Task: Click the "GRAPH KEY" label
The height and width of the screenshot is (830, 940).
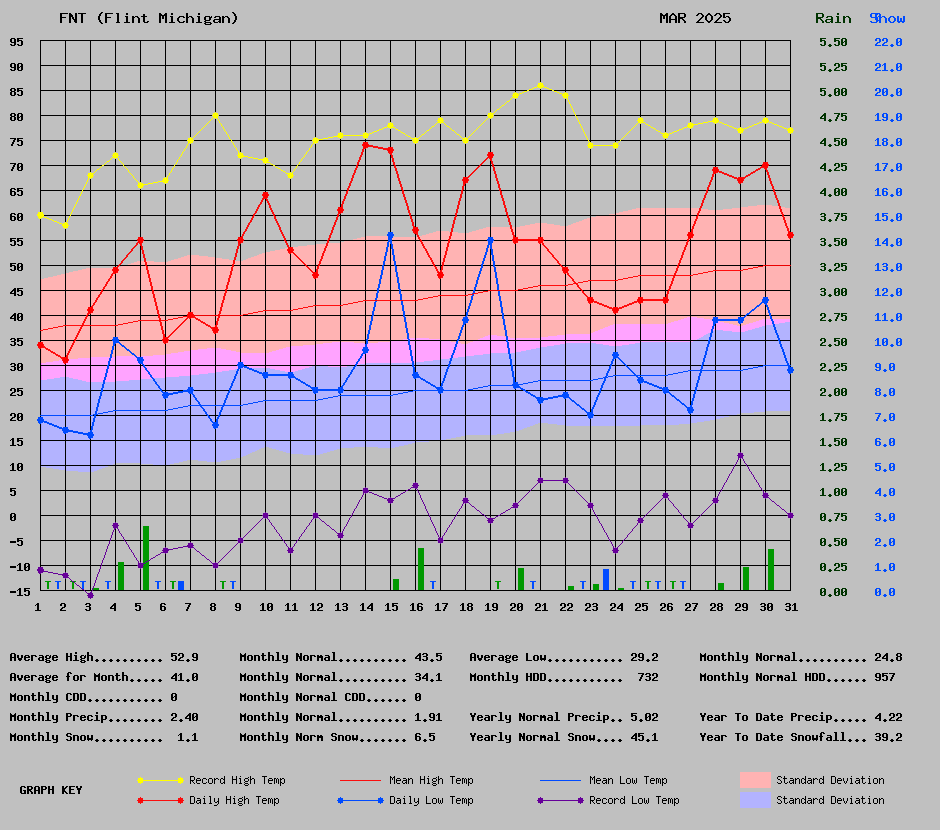Action: pos(50,790)
